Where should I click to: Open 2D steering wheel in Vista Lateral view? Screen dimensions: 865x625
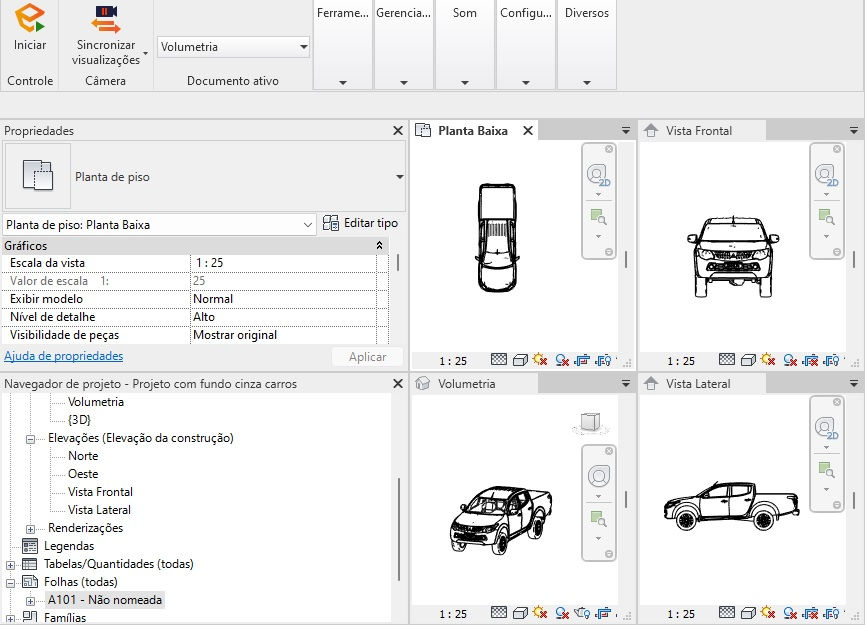click(x=826, y=428)
